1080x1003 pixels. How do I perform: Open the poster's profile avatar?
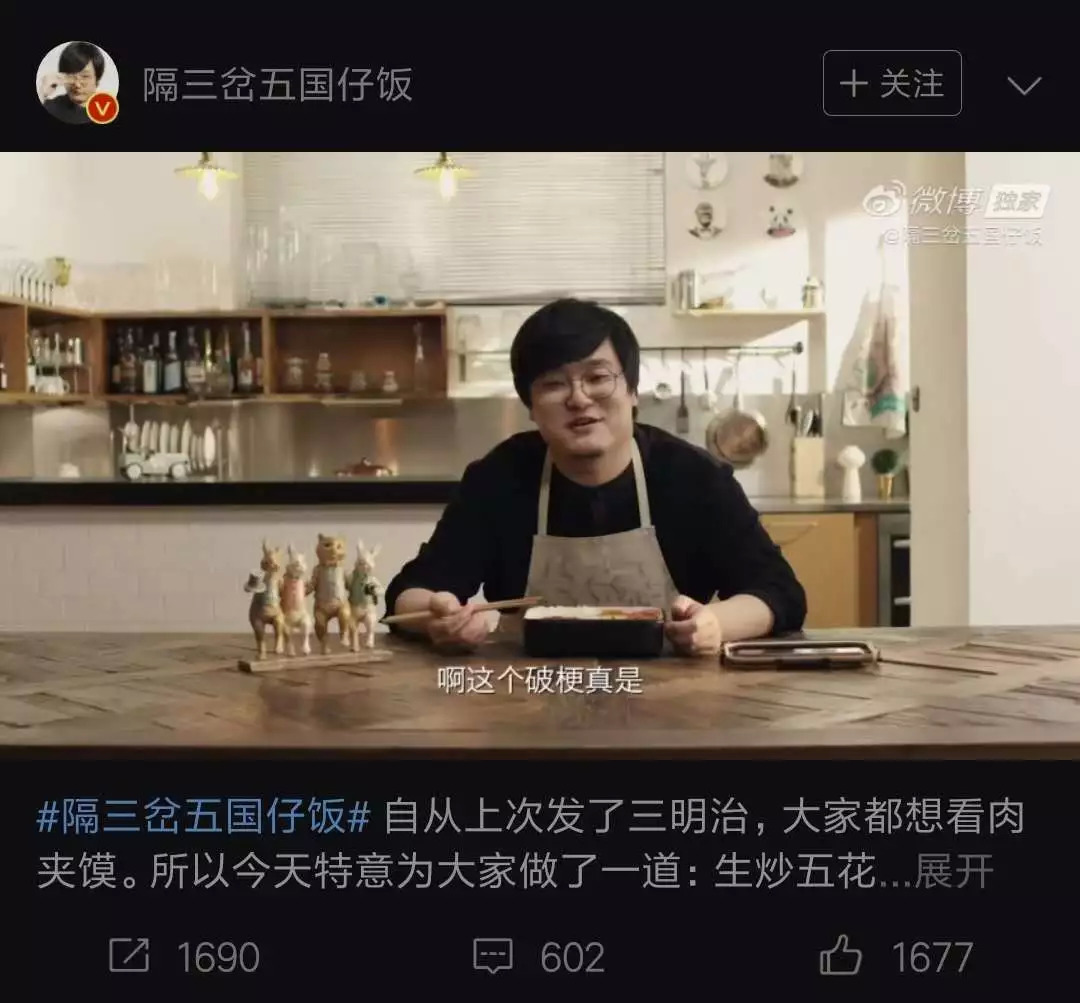77,83
